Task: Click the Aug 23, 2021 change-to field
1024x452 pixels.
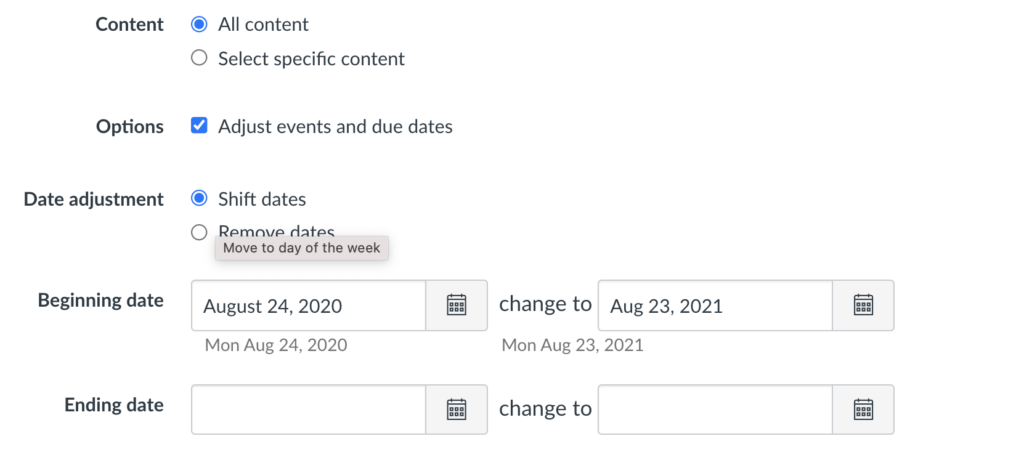Action: pyautogui.click(x=715, y=306)
